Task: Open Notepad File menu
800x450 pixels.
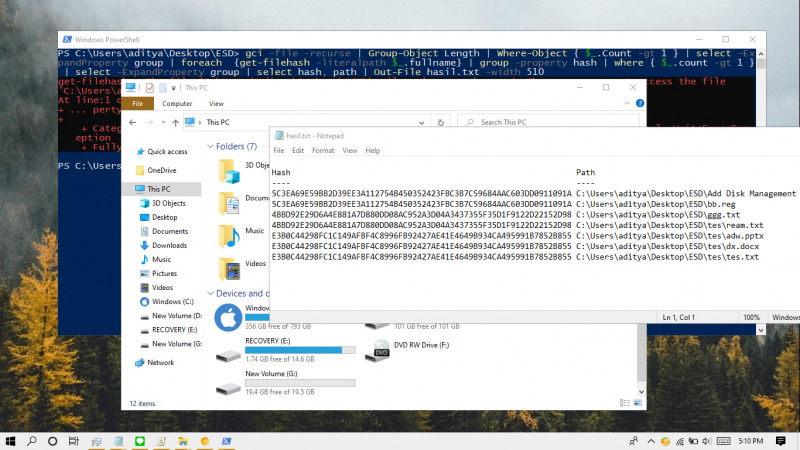Action: 279,151
